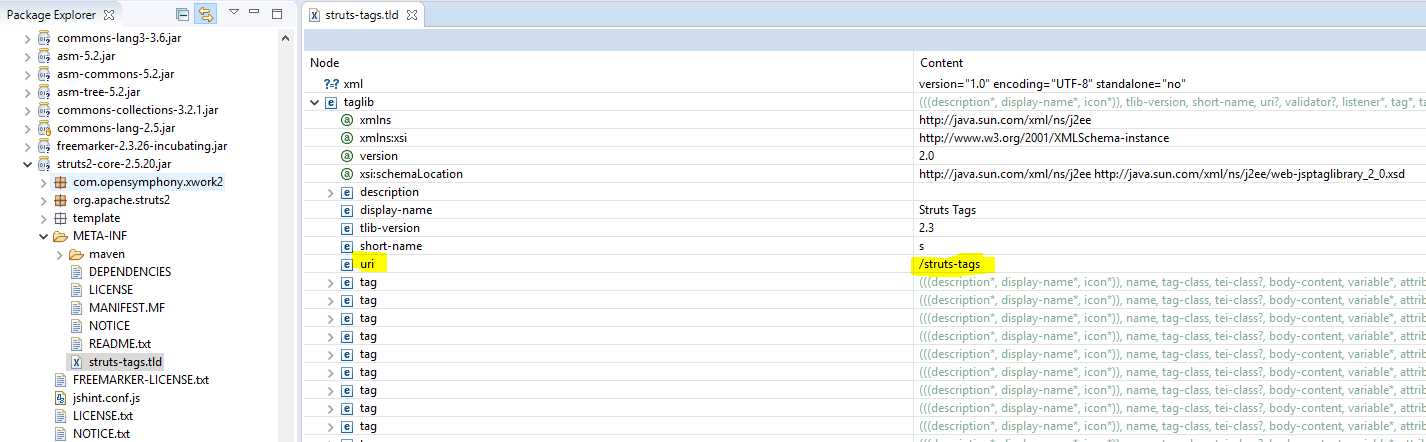Click the commons-lang-2.5.jar jar icon
1426x442 pixels.
point(44,128)
